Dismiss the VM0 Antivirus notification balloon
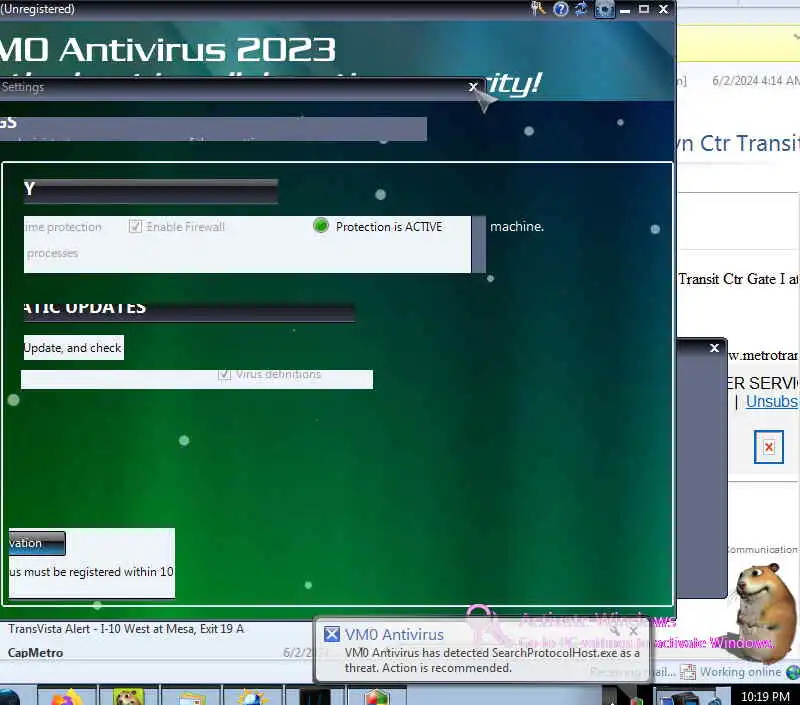 click(x=633, y=631)
